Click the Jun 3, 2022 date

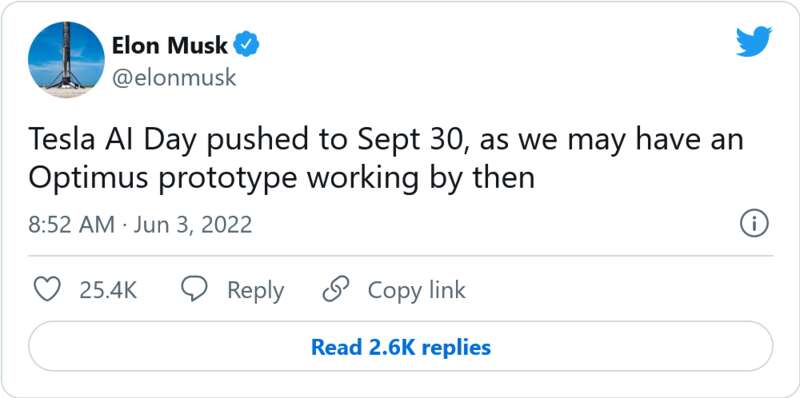point(193,225)
